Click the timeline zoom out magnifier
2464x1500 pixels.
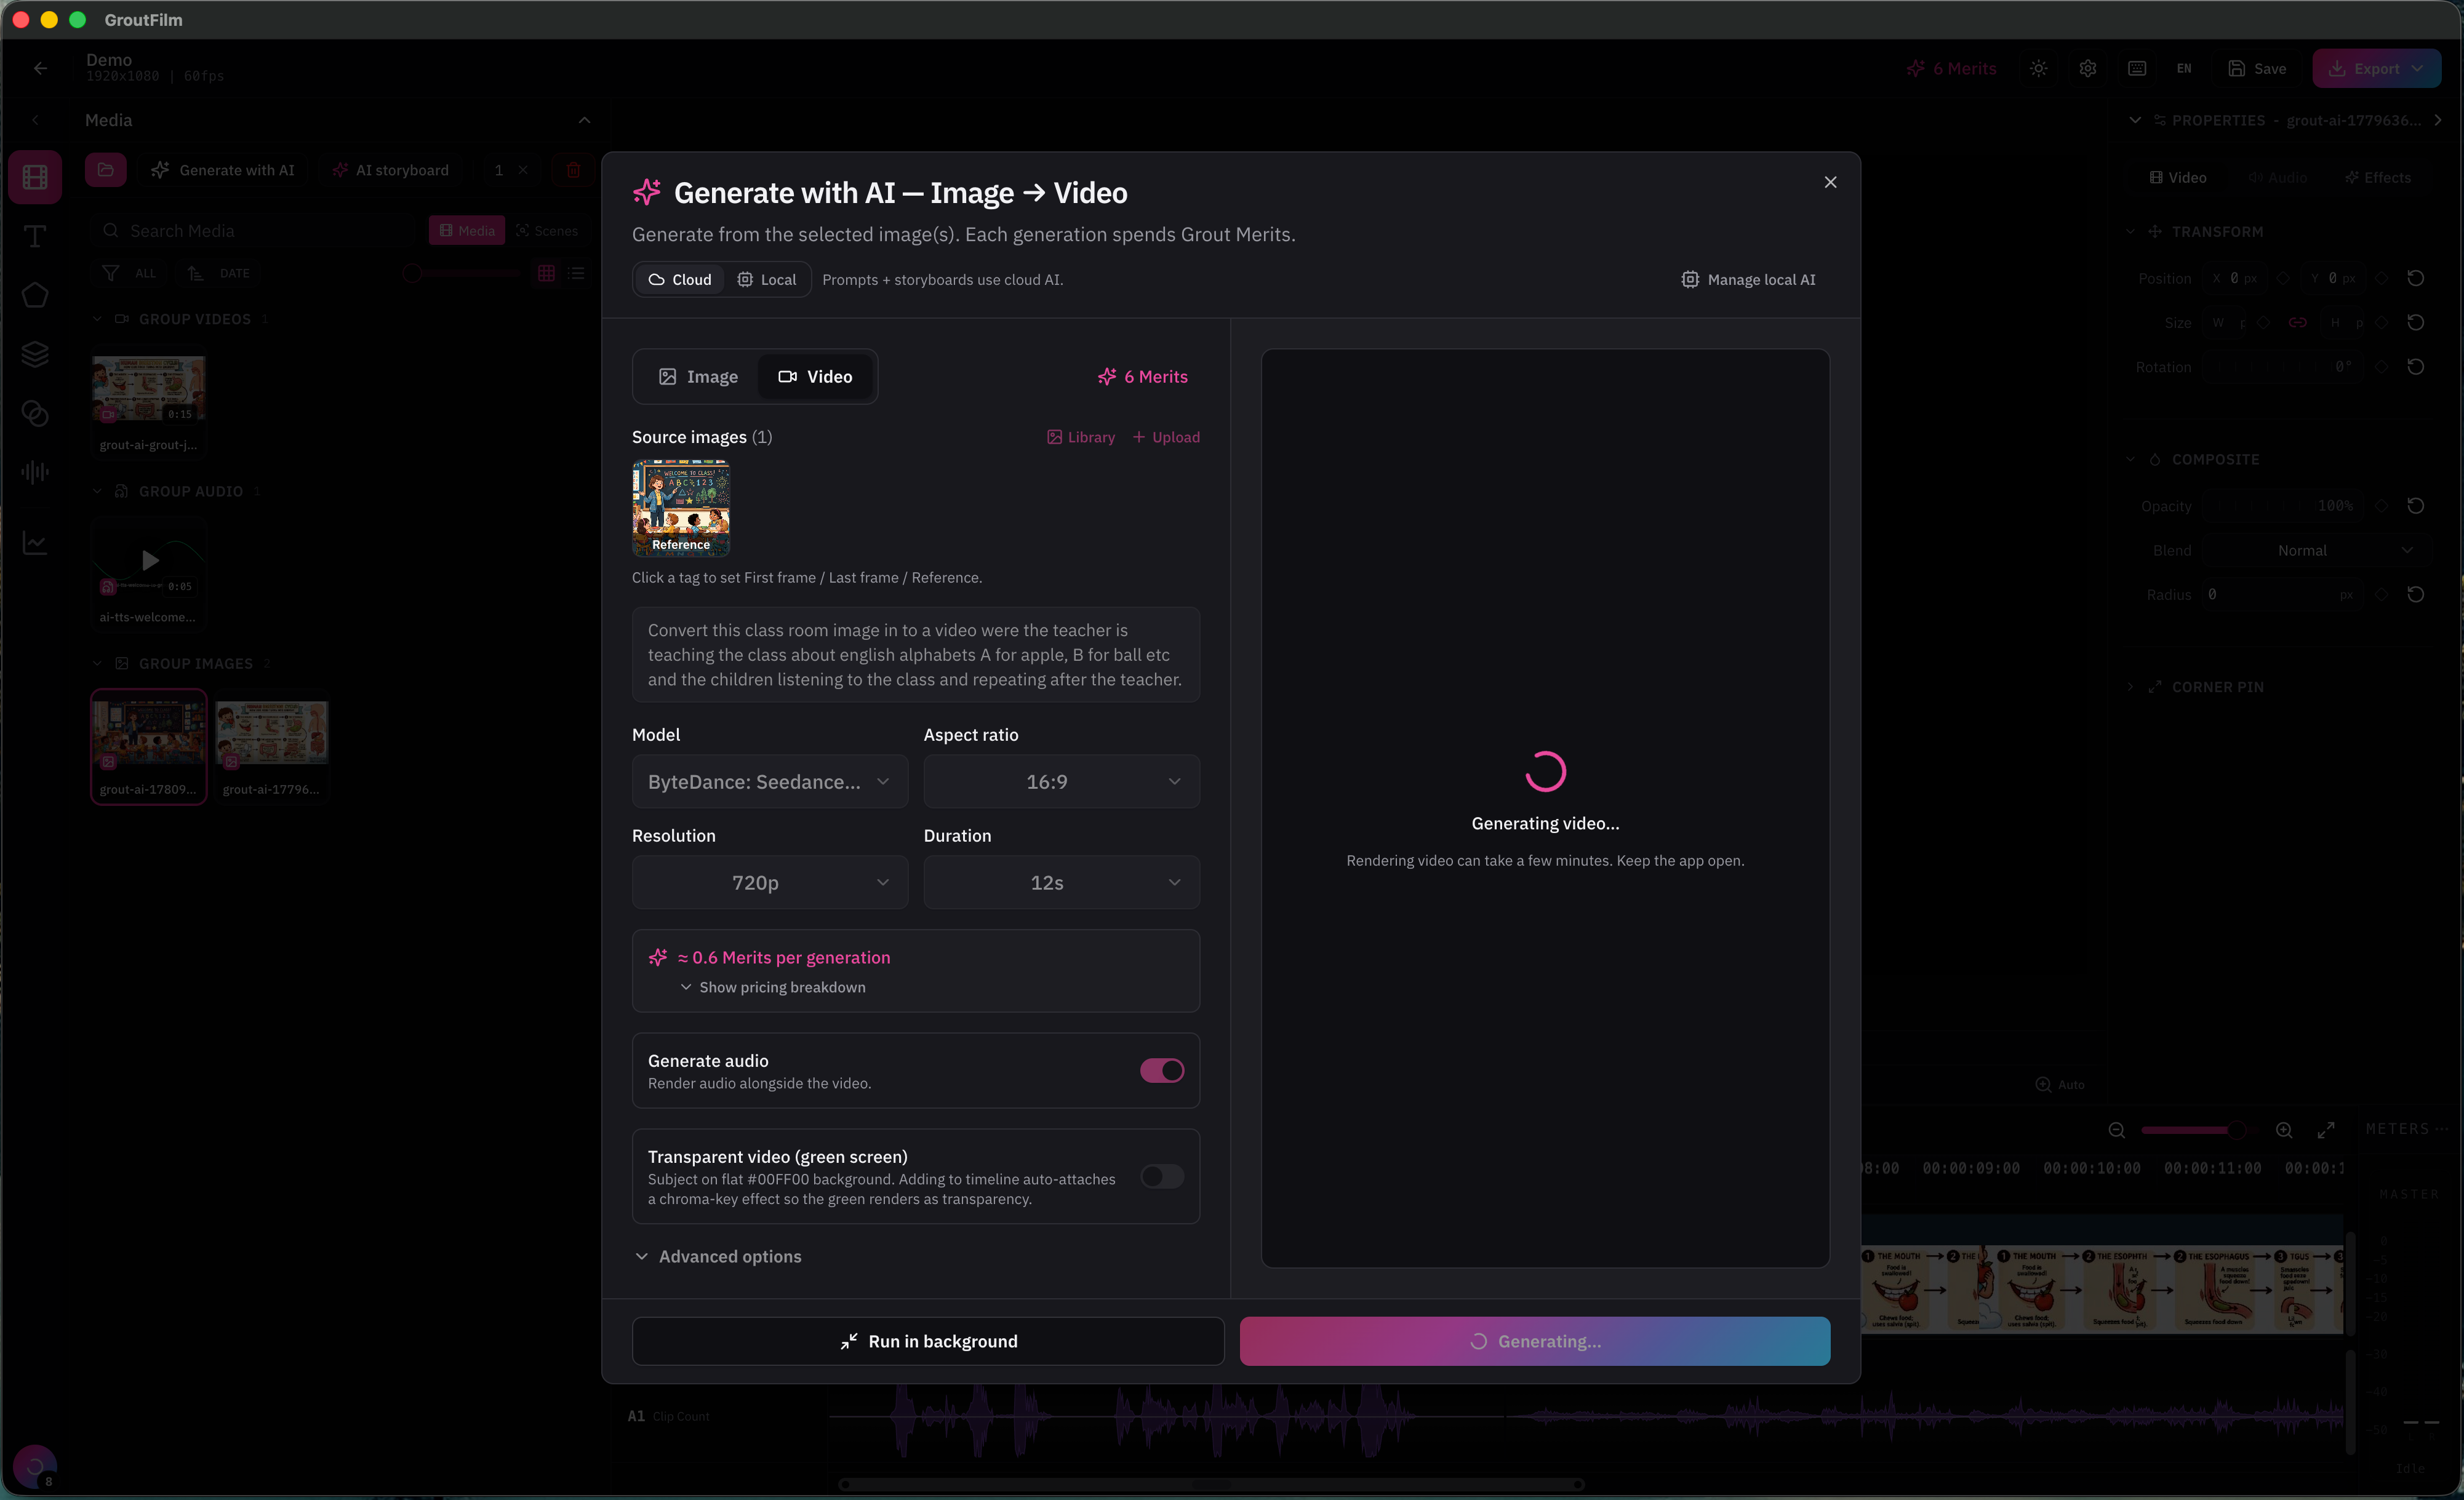pos(2117,1130)
